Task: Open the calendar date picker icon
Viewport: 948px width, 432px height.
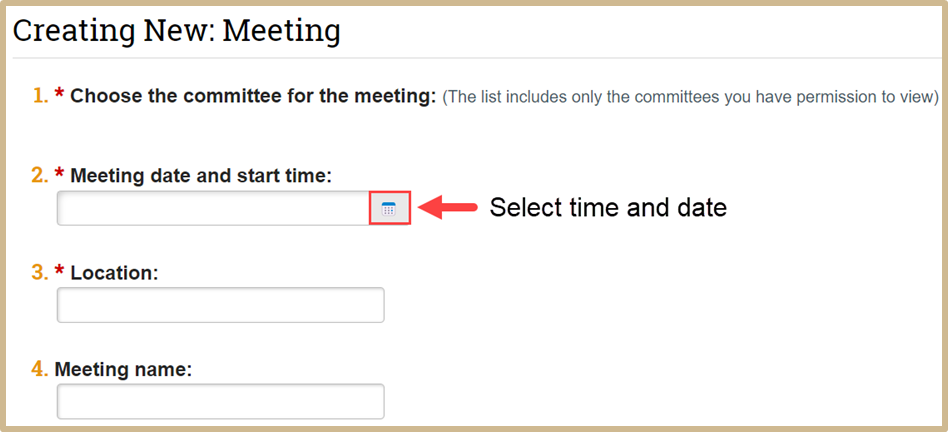Action: pos(389,208)
